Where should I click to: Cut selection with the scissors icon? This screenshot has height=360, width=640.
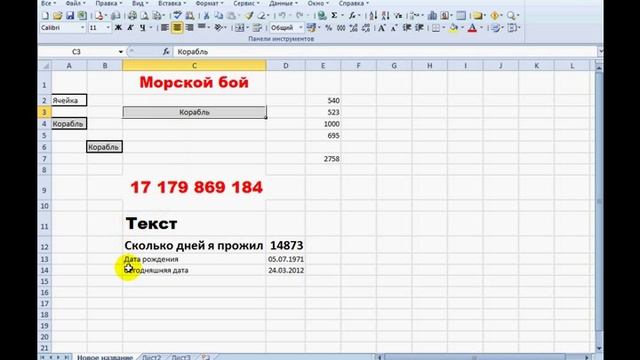(x=207, y=16)
